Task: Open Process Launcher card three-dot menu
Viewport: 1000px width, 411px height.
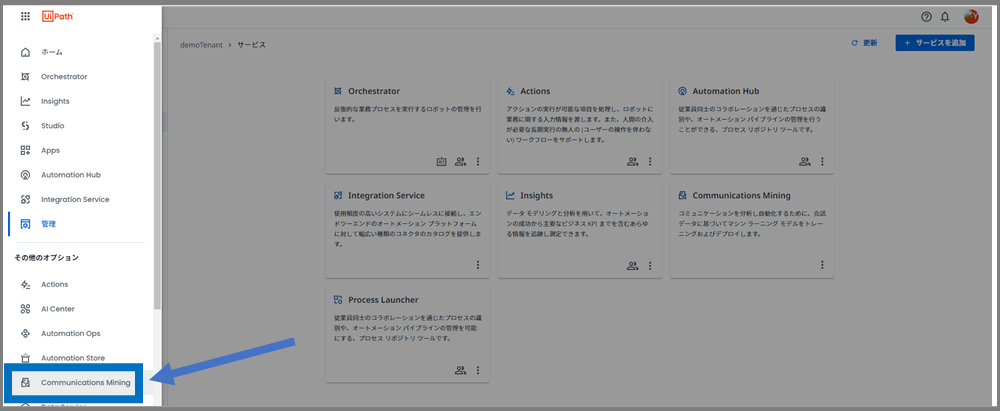Action: 478,370
